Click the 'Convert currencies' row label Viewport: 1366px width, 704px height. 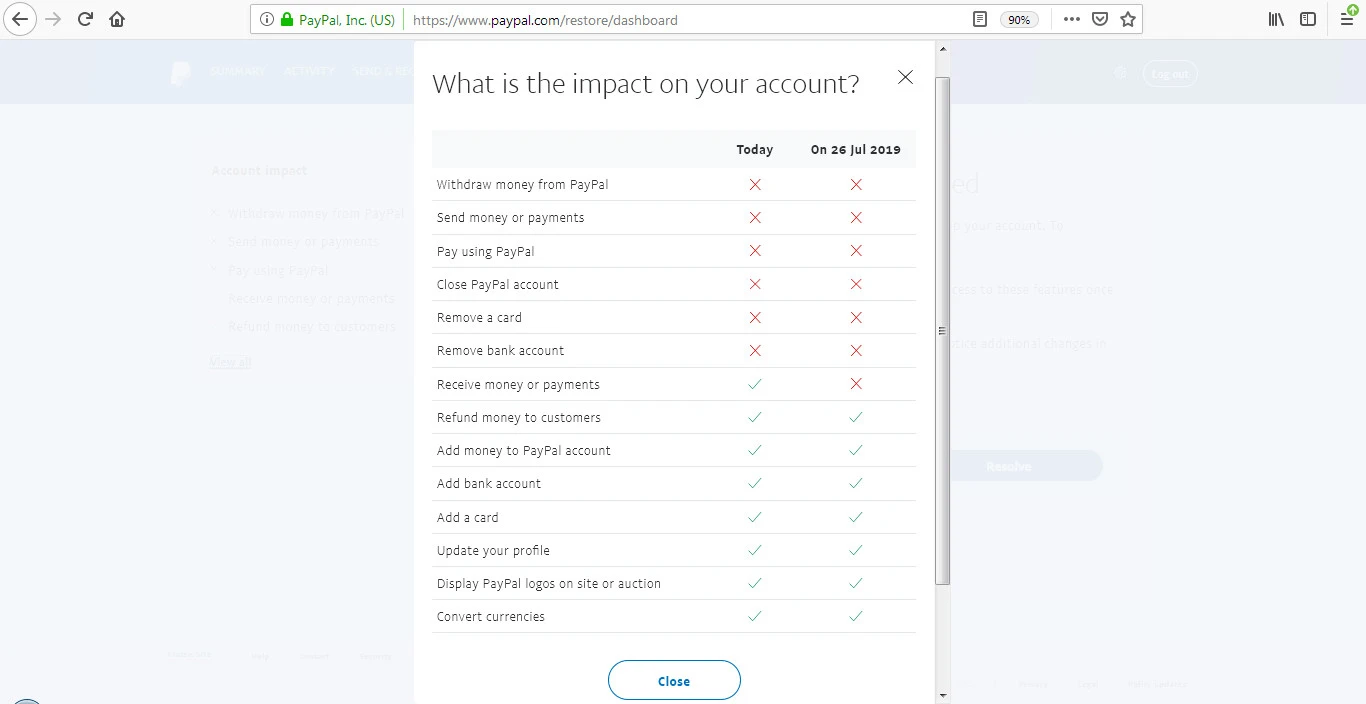[491, 616]
